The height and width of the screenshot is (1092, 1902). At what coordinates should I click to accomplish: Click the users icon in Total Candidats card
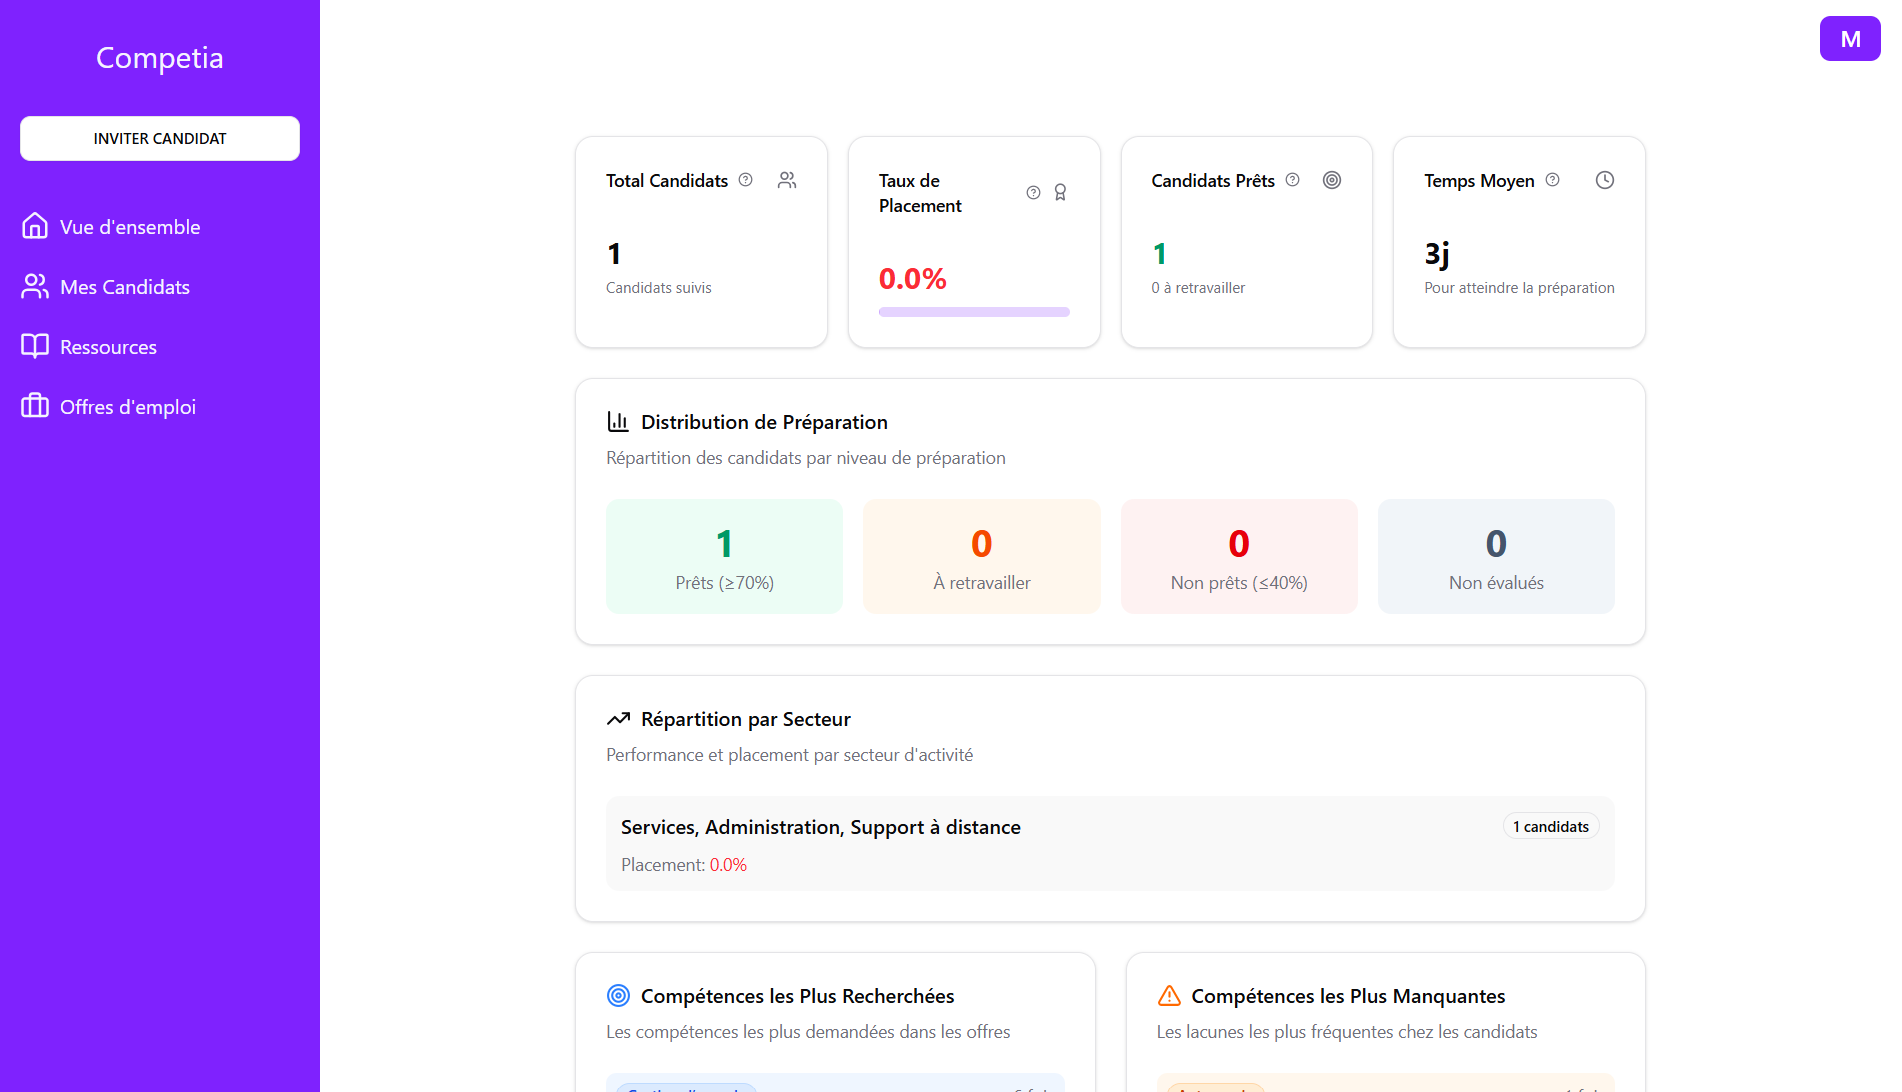click(x=787, y=180)
